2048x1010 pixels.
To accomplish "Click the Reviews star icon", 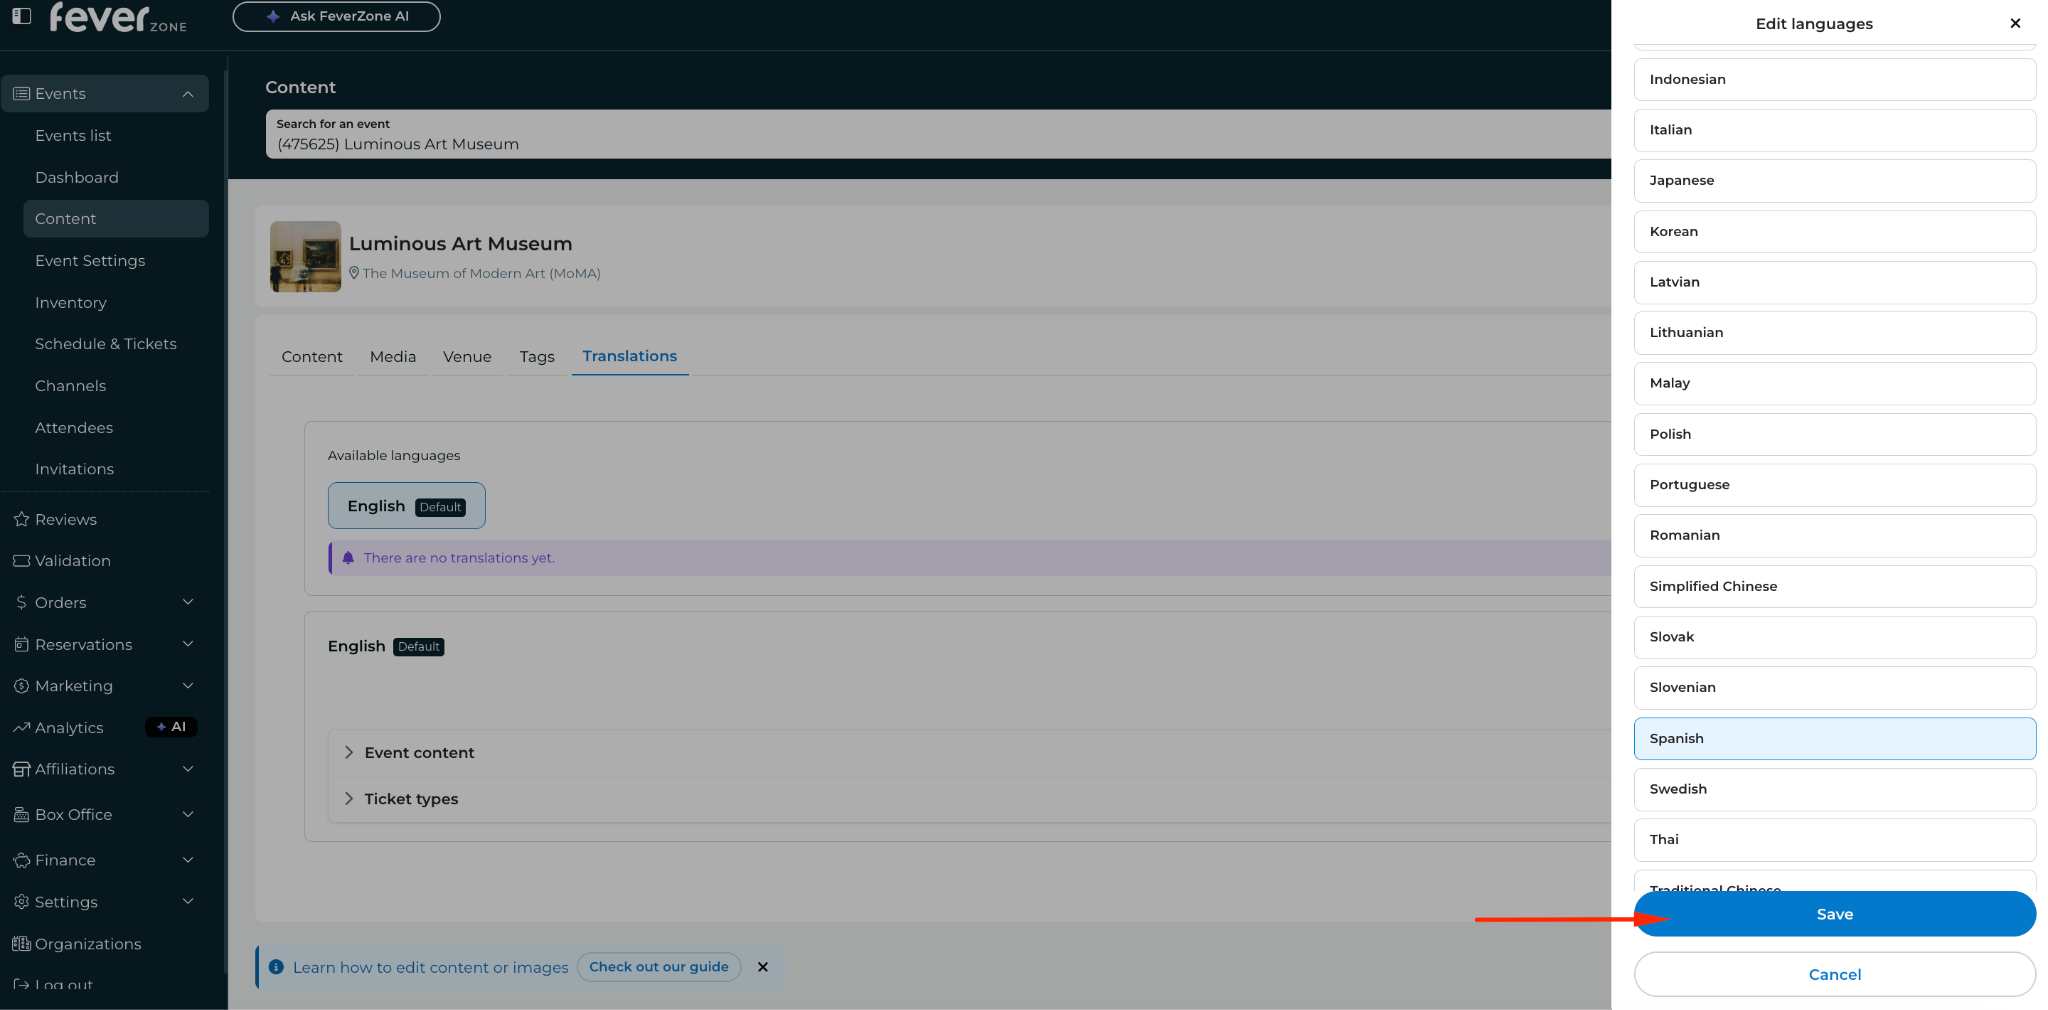I will [x=21, y=519].
